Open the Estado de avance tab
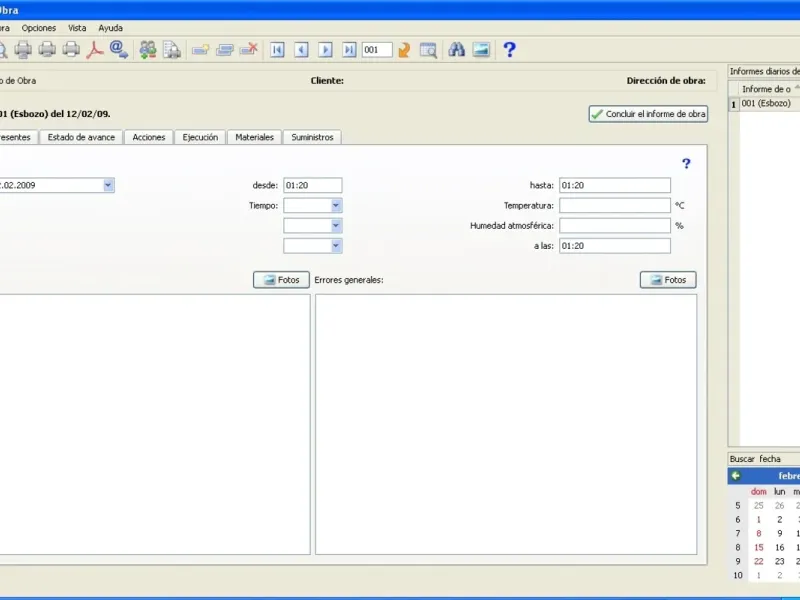Image resolution: width=800 pixels, height=600 pixels. (81, 137)
